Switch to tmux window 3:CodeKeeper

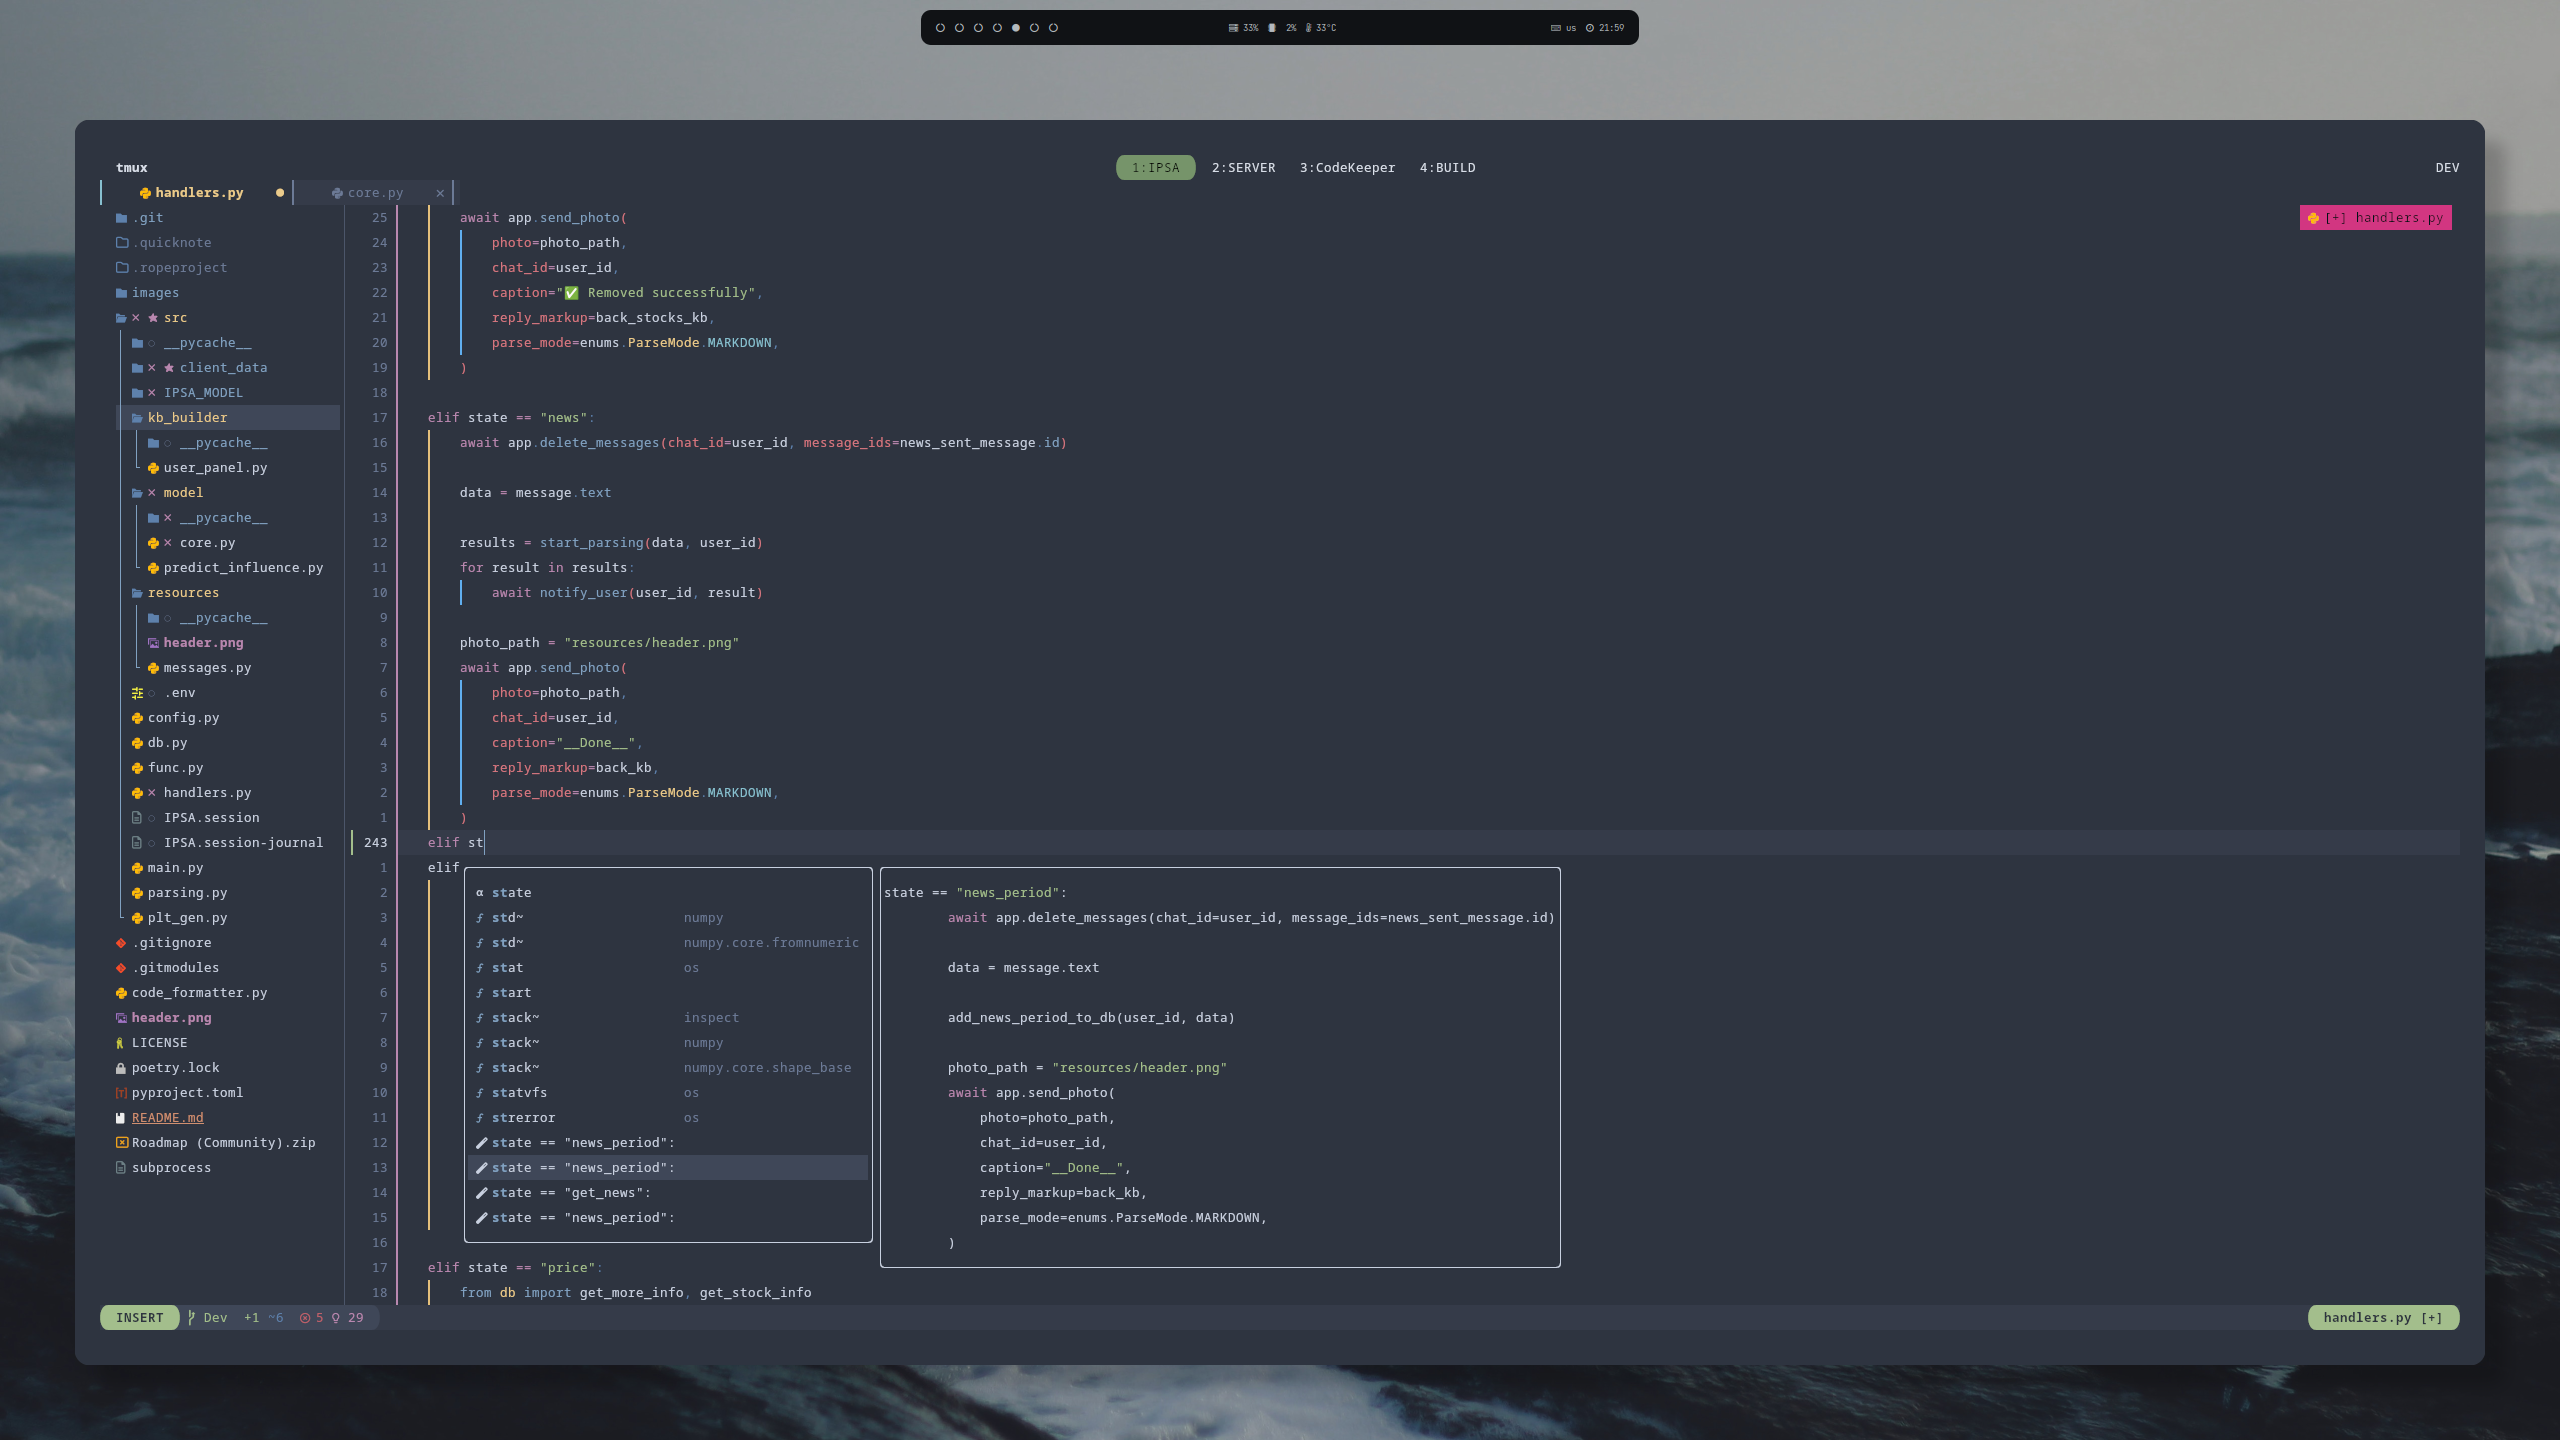(1347, 168)
